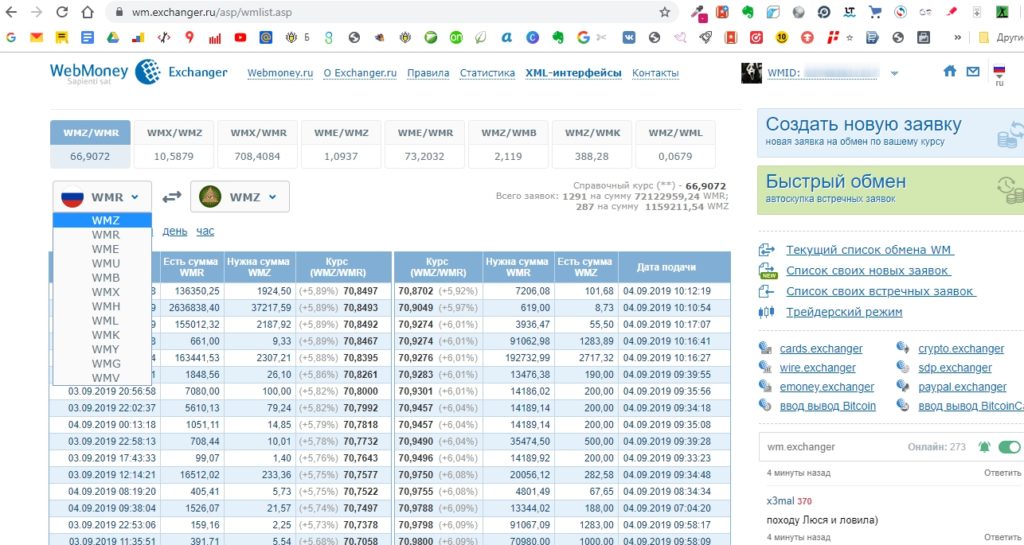Click NEW icon beside Список своих новых заявок
The width and height of the screenshot is (1024, 545).
tap(768, 271)
